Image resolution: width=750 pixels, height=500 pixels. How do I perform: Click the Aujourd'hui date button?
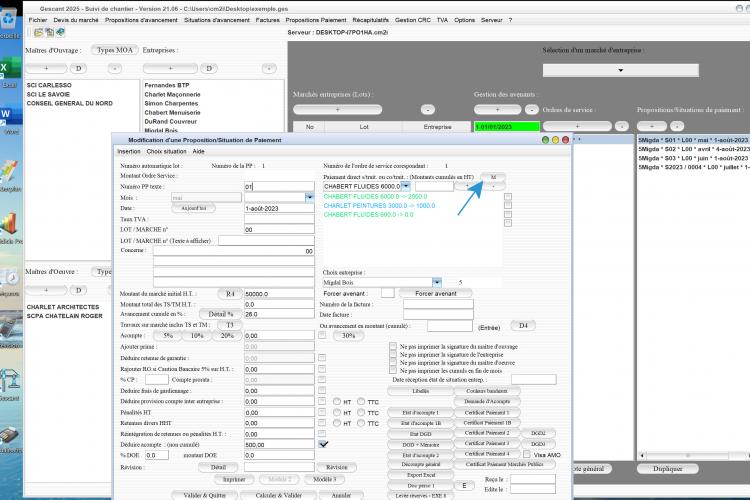(194, 208)
